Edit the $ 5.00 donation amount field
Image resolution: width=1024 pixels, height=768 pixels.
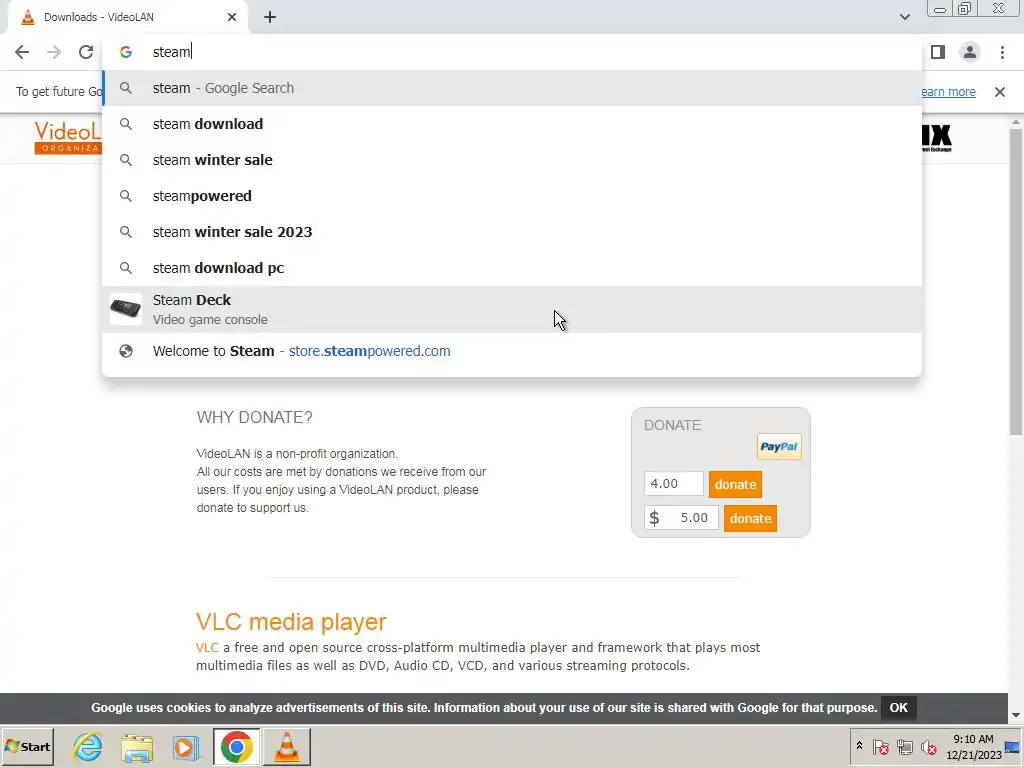(681, 518)
